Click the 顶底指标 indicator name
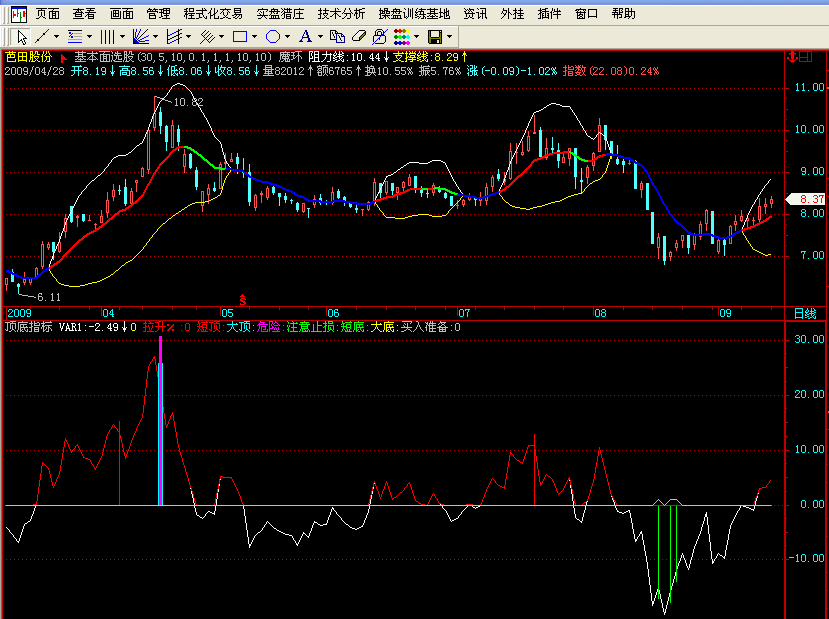 click(29, 327)
